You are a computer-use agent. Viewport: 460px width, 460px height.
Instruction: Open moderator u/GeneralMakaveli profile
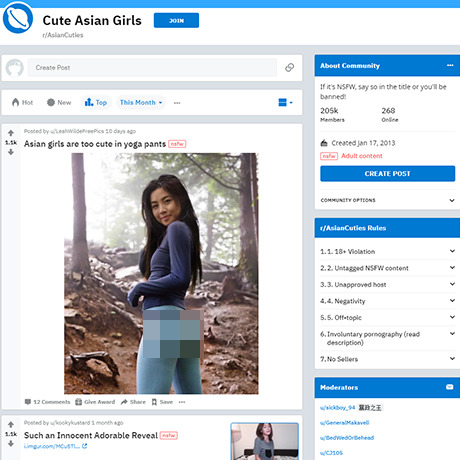(x=344, y=423)
